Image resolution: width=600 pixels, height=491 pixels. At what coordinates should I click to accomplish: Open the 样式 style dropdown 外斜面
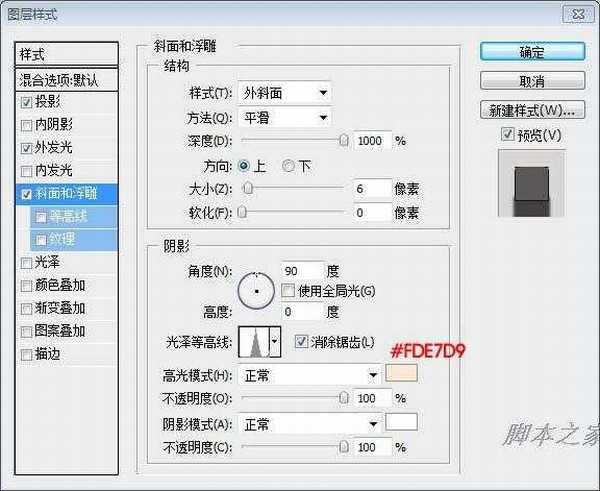pyautogui.click(x=284, y=93)
